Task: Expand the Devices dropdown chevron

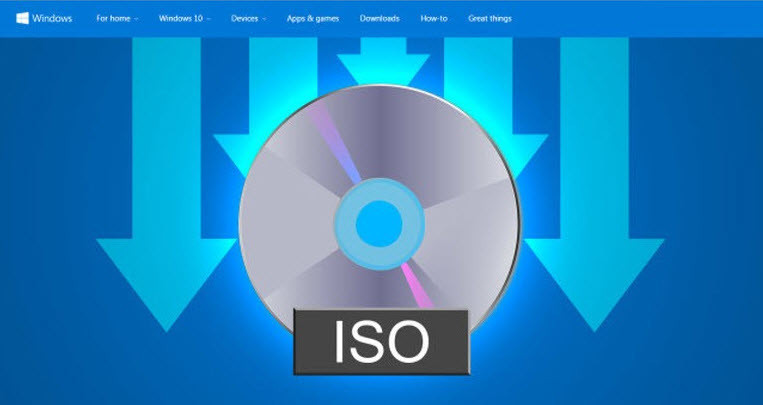Action: tap(265, 19)
